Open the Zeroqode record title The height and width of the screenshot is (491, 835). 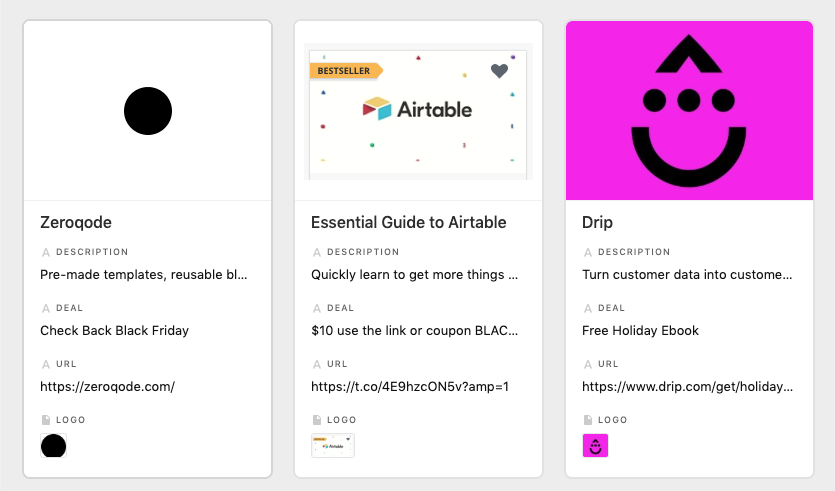(x=76, y=222)
